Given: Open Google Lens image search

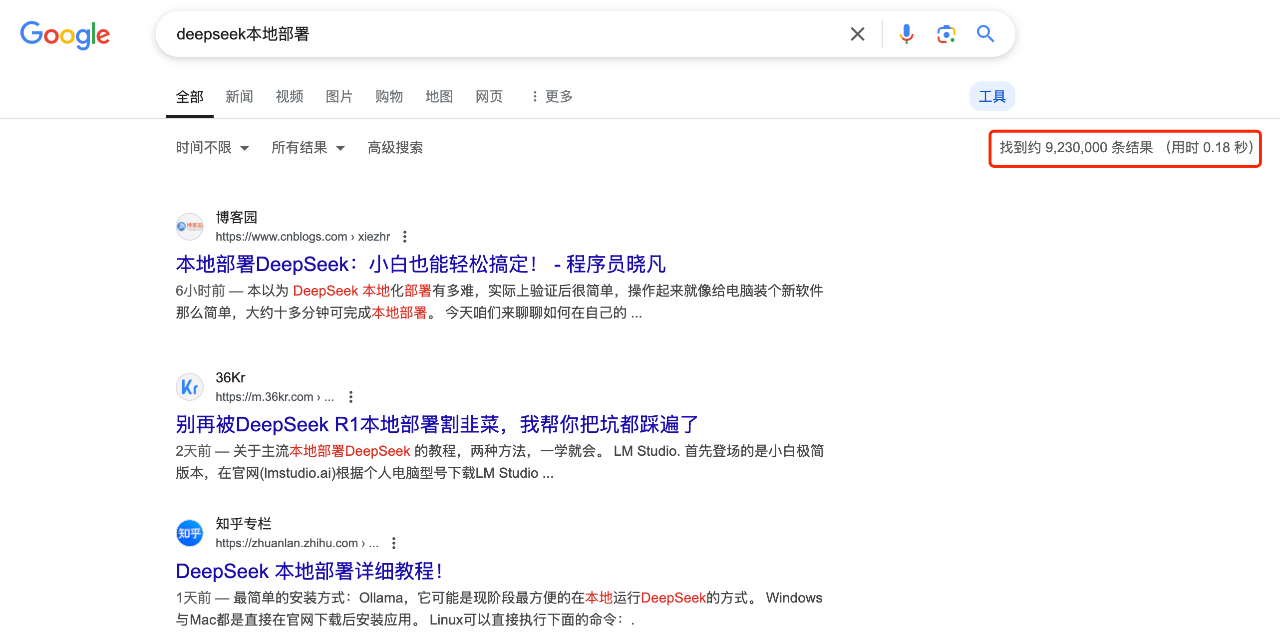Looking at the screenshot, I should [x=946, y=34].
